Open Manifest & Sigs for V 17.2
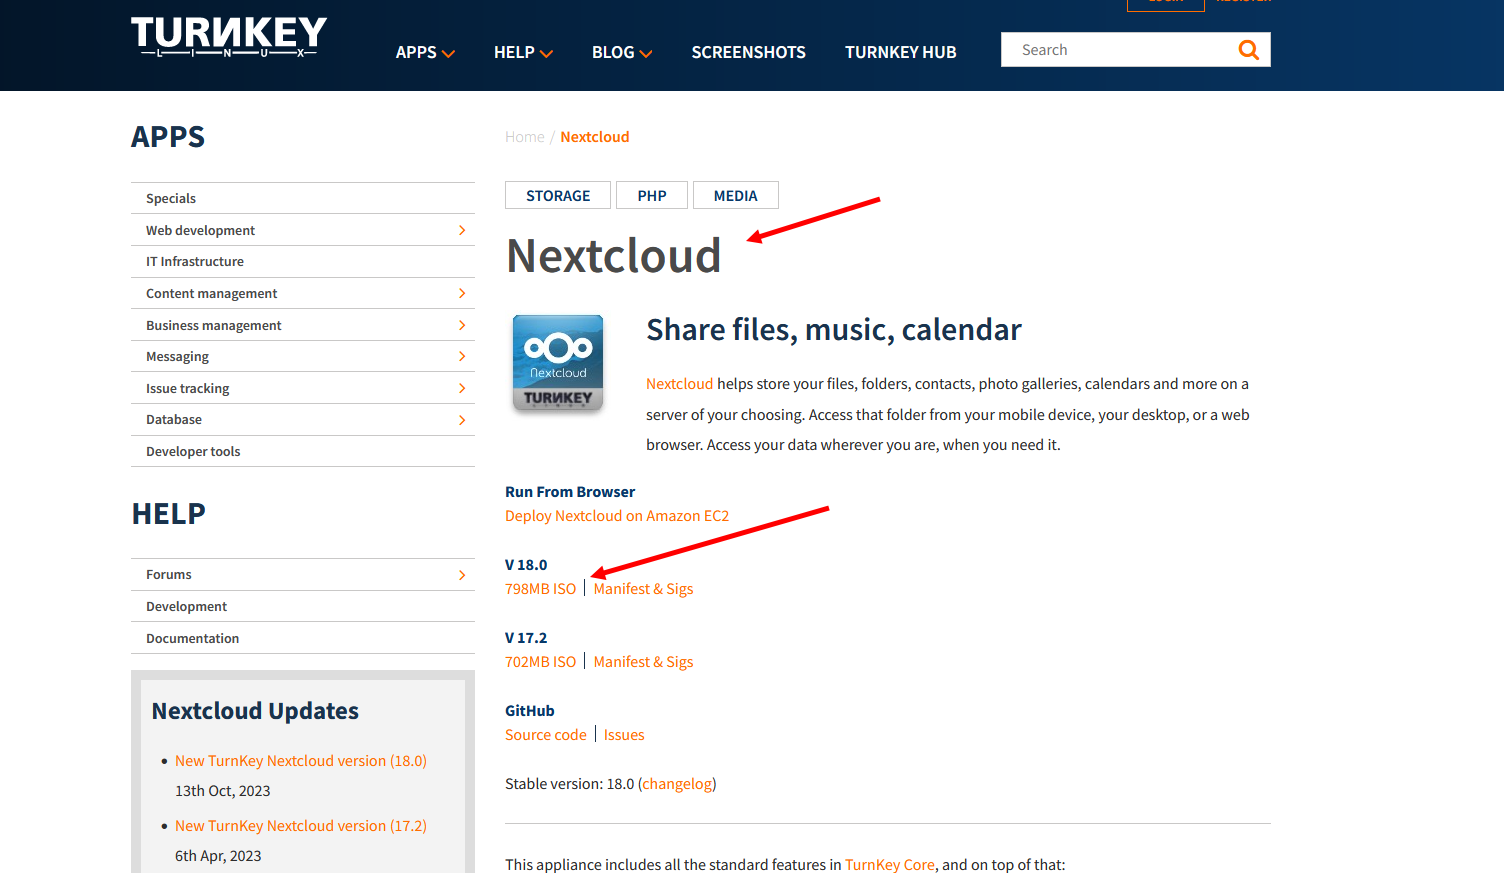1504x873 pixels. click(x=643, y=662)
